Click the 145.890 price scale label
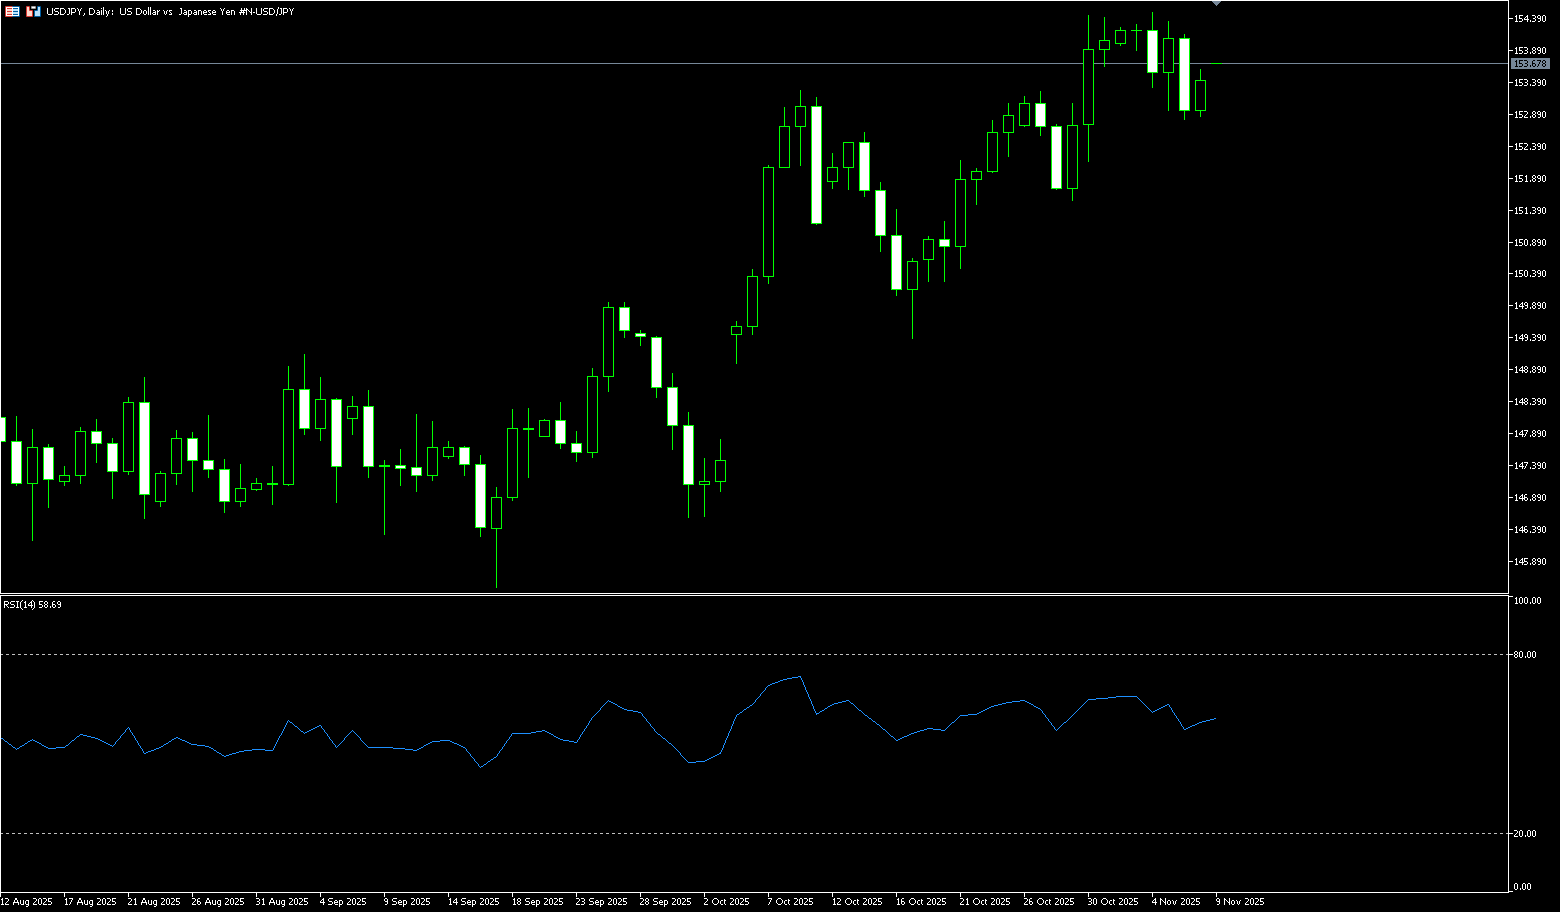The width and height of the screenshot is (1560, 912). (x=1530, y=562)
